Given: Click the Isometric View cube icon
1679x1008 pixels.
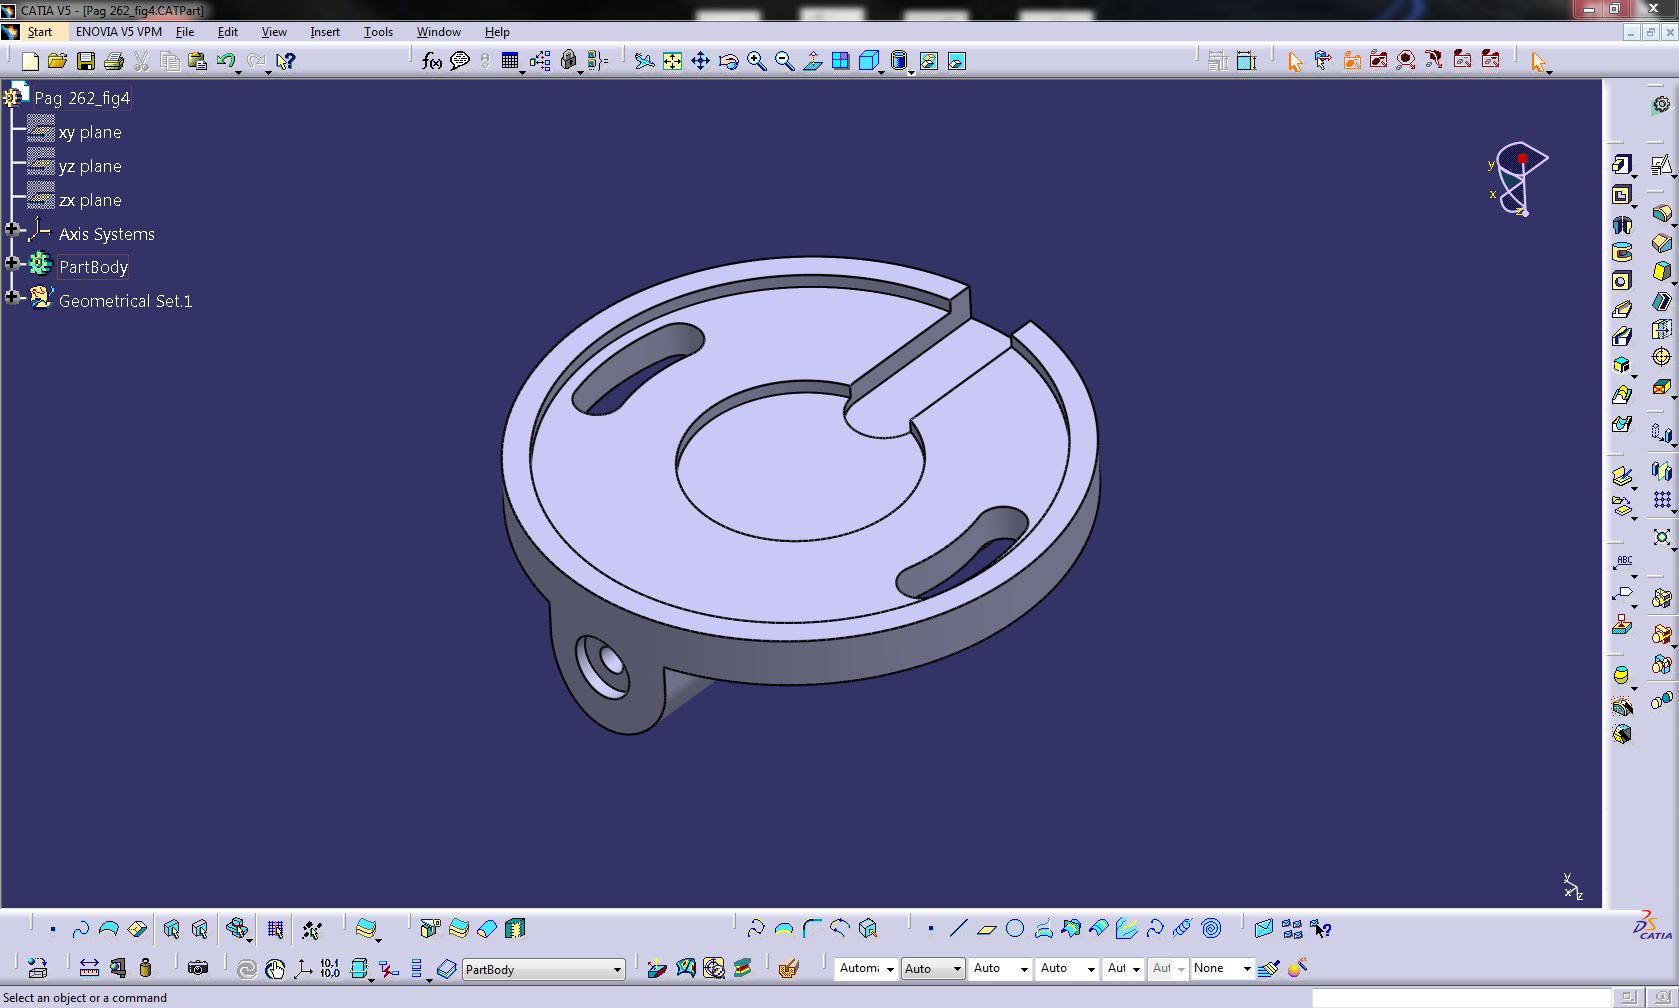Looking at the screenshot, I should (868, 62).
